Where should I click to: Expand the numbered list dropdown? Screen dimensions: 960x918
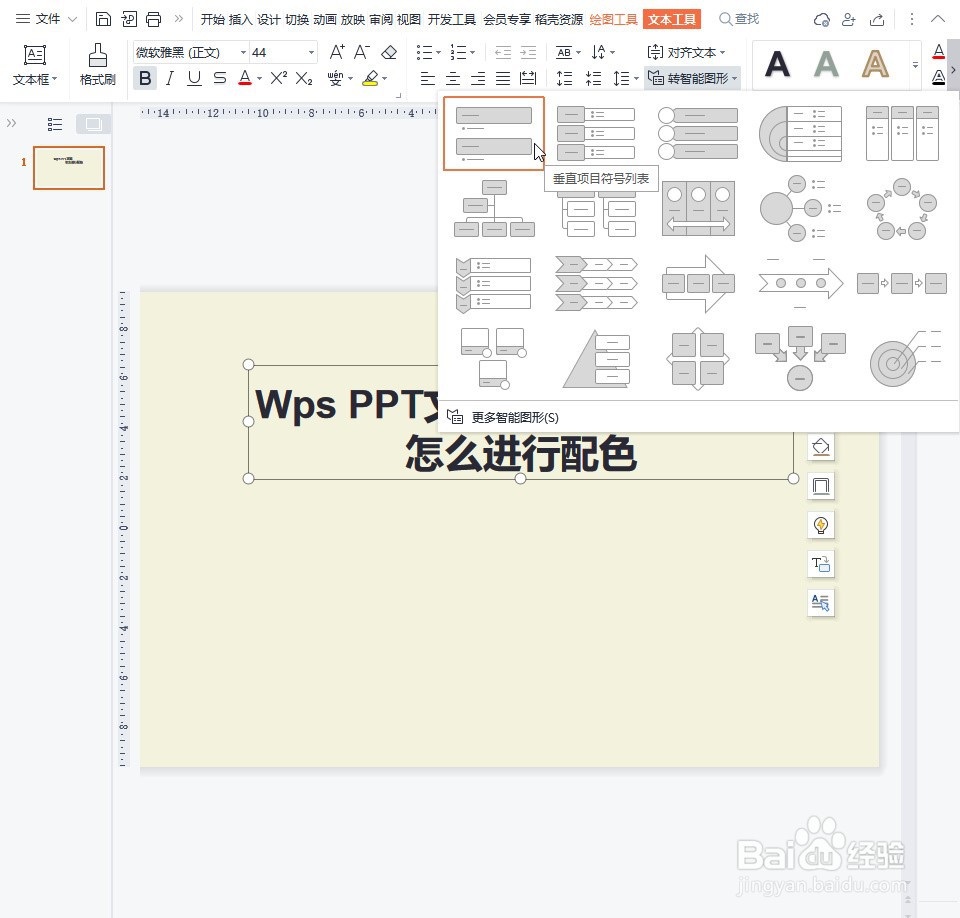click(472, 53)
